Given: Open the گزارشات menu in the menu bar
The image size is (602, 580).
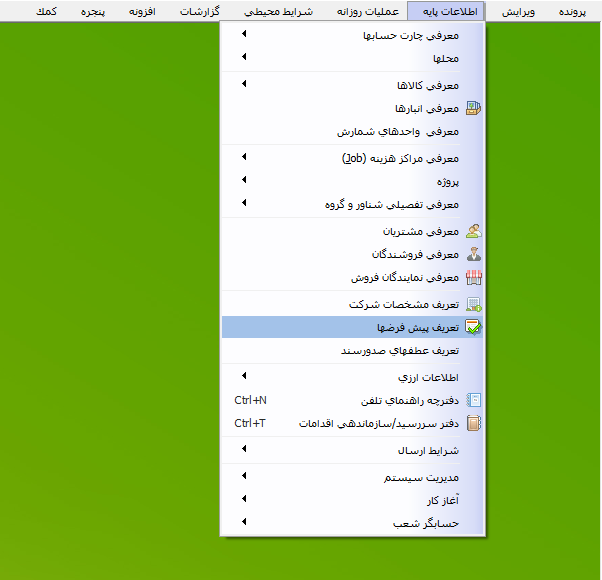Looking at the screenshot, I should (202, 11).
